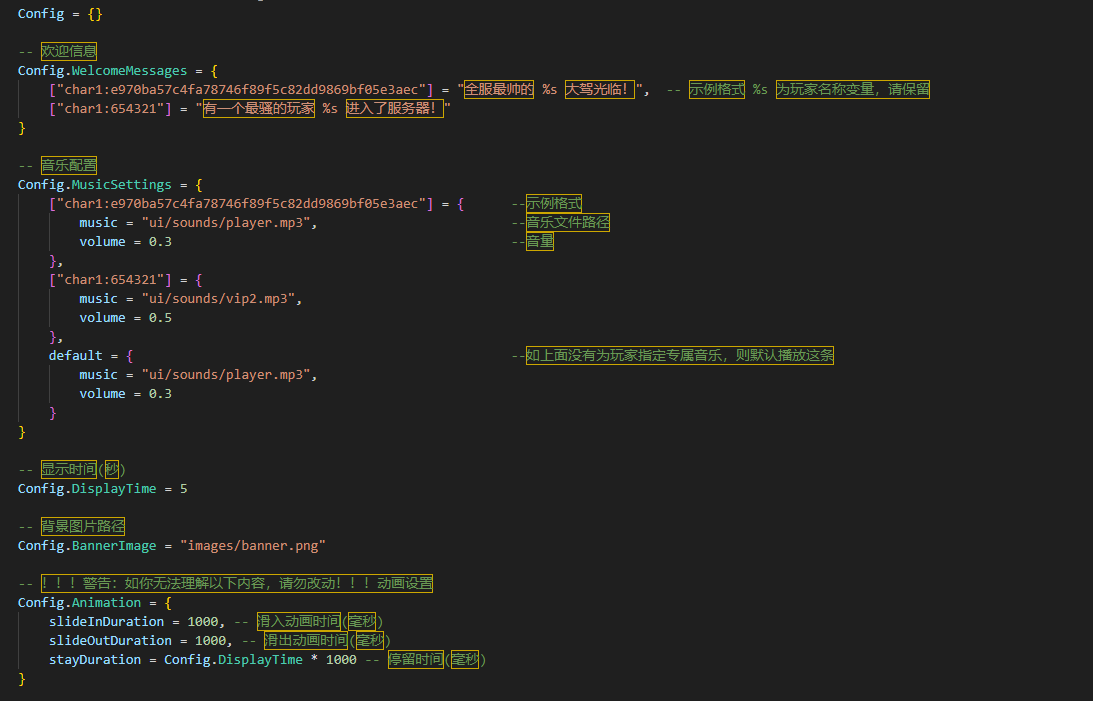Click the 警告 animation settings warning comment
Image resolution: width=1093 pixels, height=701 pixels.
pyautogui.click(x=236, y=583)
